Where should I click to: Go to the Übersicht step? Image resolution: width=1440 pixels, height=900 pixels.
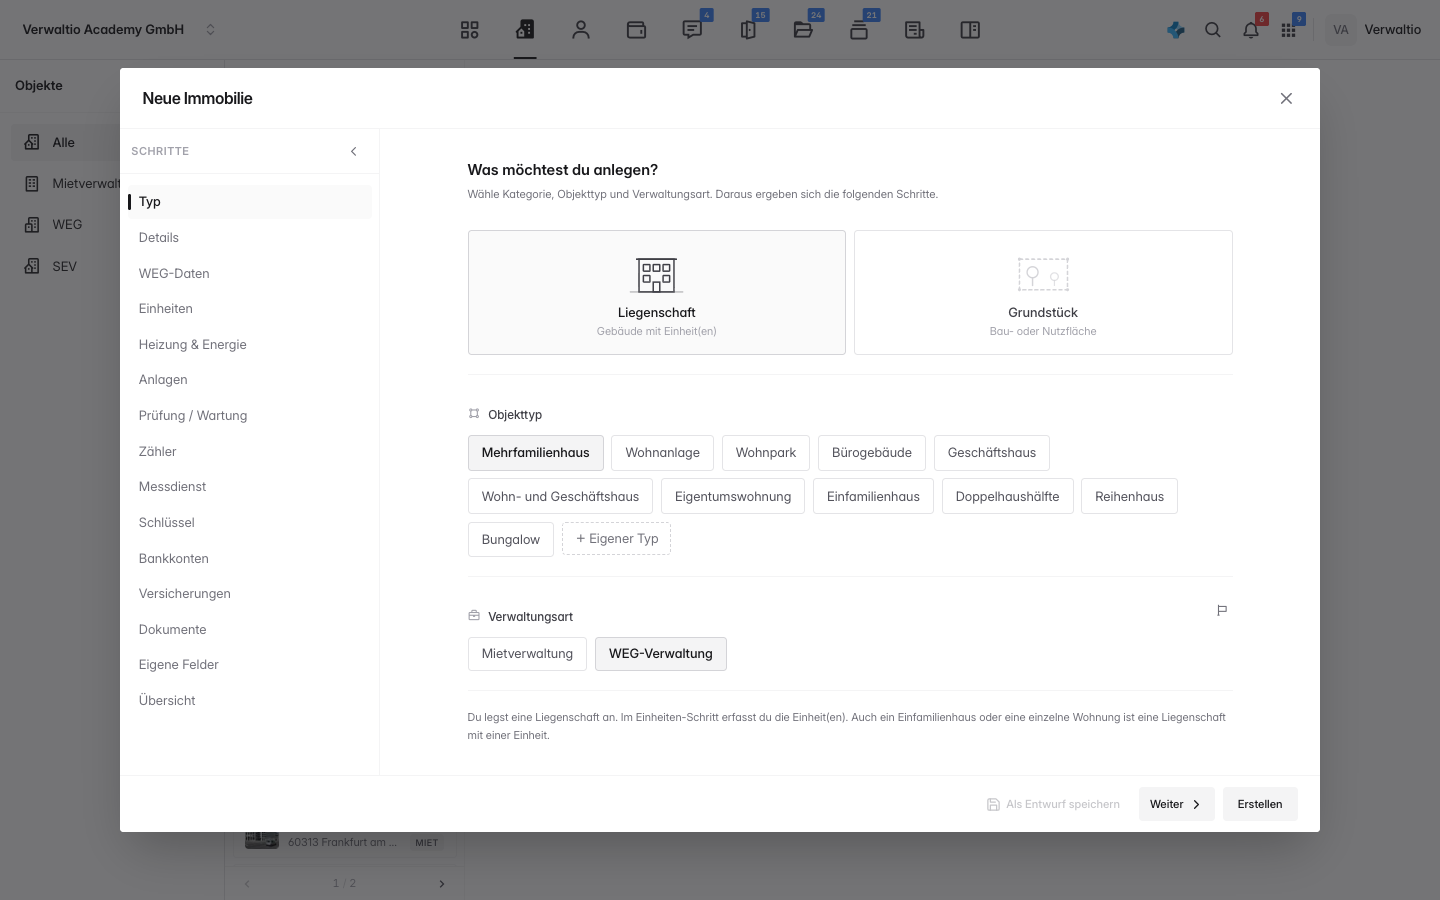[250, 700]
